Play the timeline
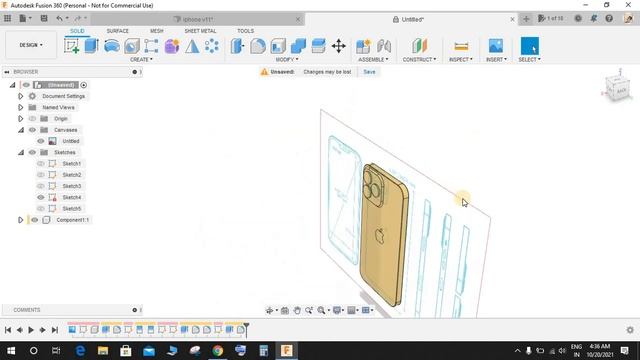 31,330
